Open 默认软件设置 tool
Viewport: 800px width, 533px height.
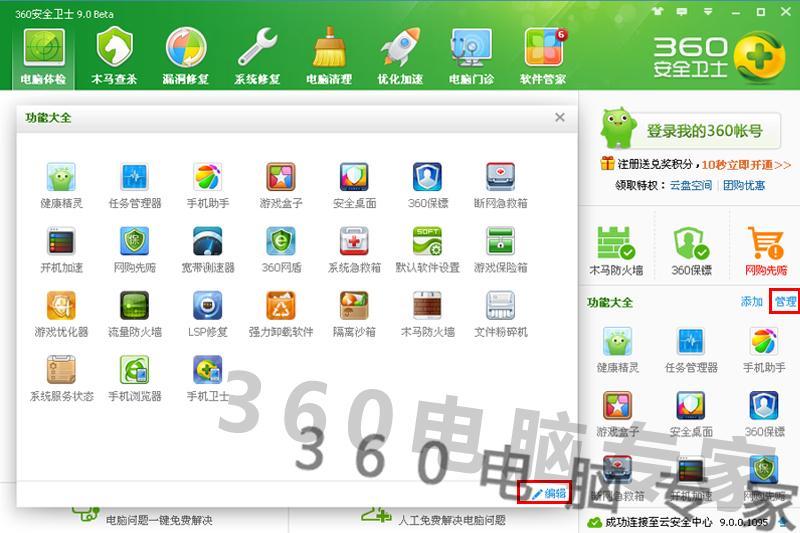tap(428, 250)
